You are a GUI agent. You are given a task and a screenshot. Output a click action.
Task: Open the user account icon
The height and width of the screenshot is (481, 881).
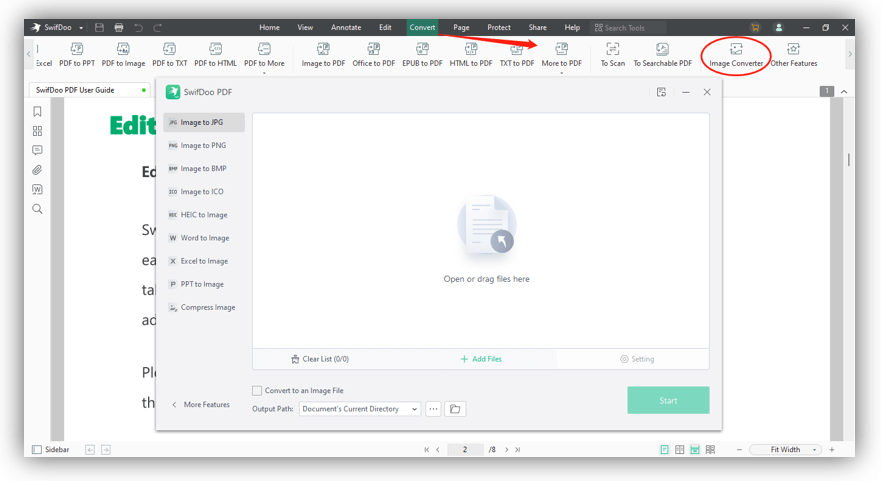pos(779,27)
